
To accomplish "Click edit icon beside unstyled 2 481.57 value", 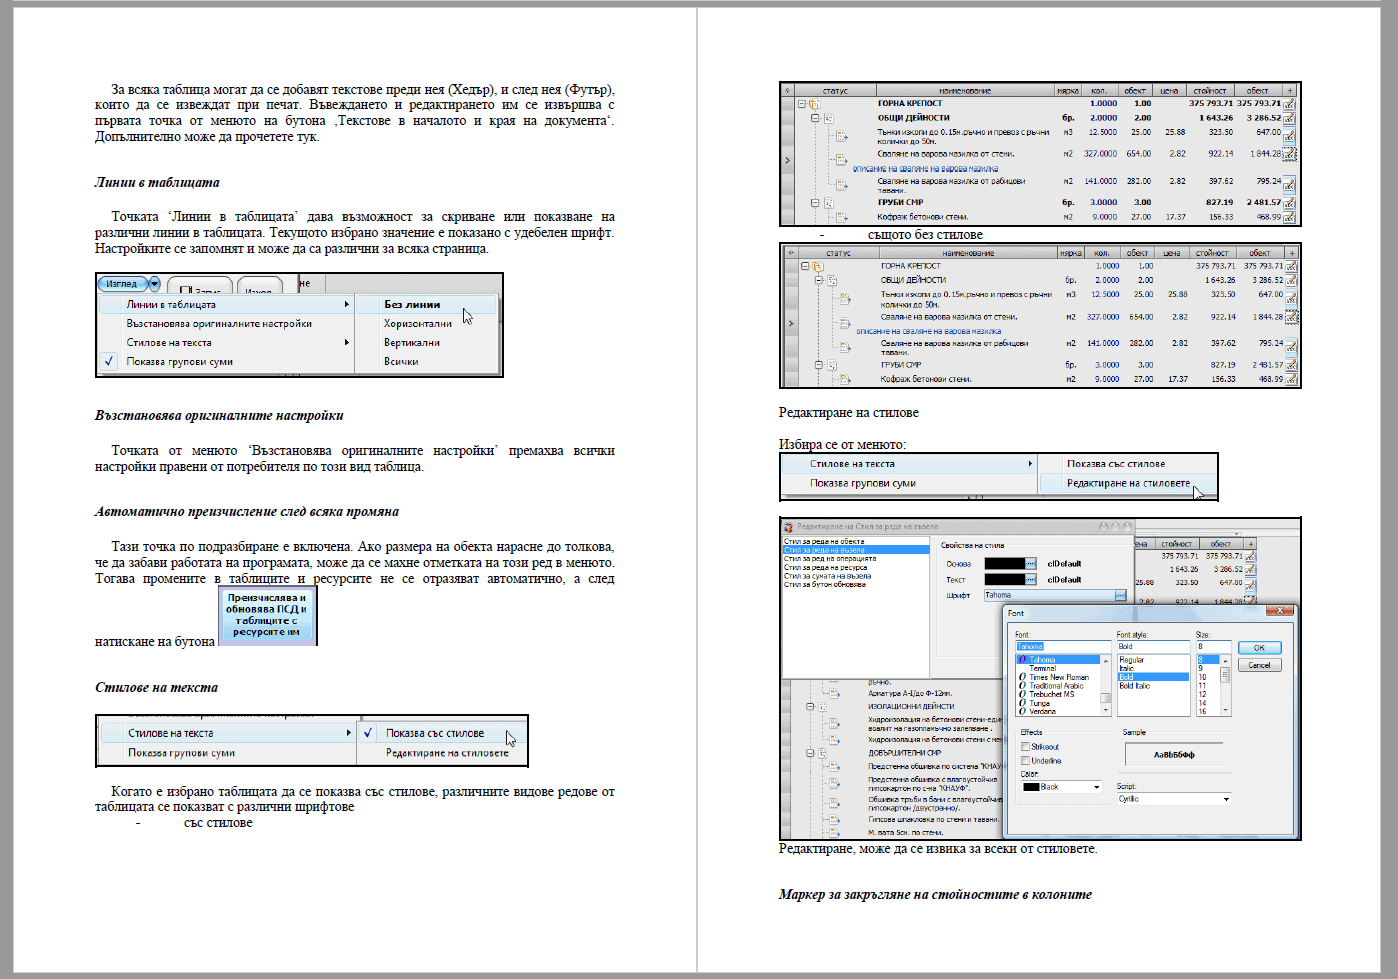I will pos(1292,366).
